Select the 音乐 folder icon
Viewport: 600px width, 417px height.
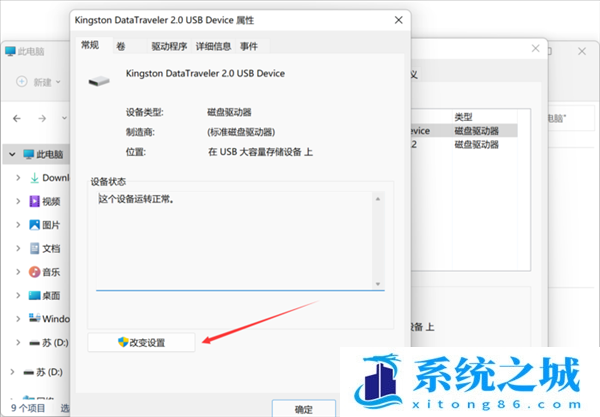[34, 271]
